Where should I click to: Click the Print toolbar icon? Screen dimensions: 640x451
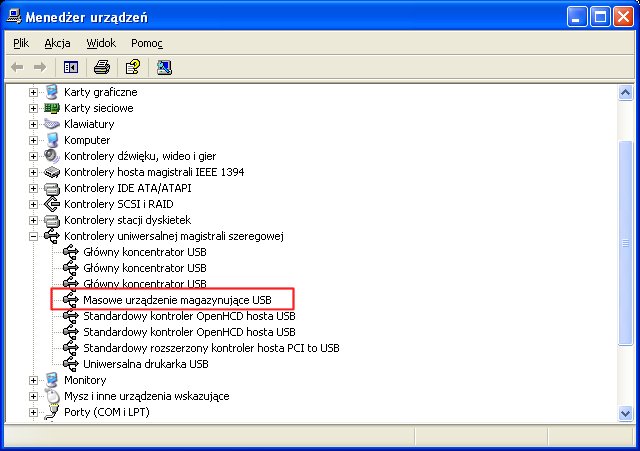click(x=102, y=67)
